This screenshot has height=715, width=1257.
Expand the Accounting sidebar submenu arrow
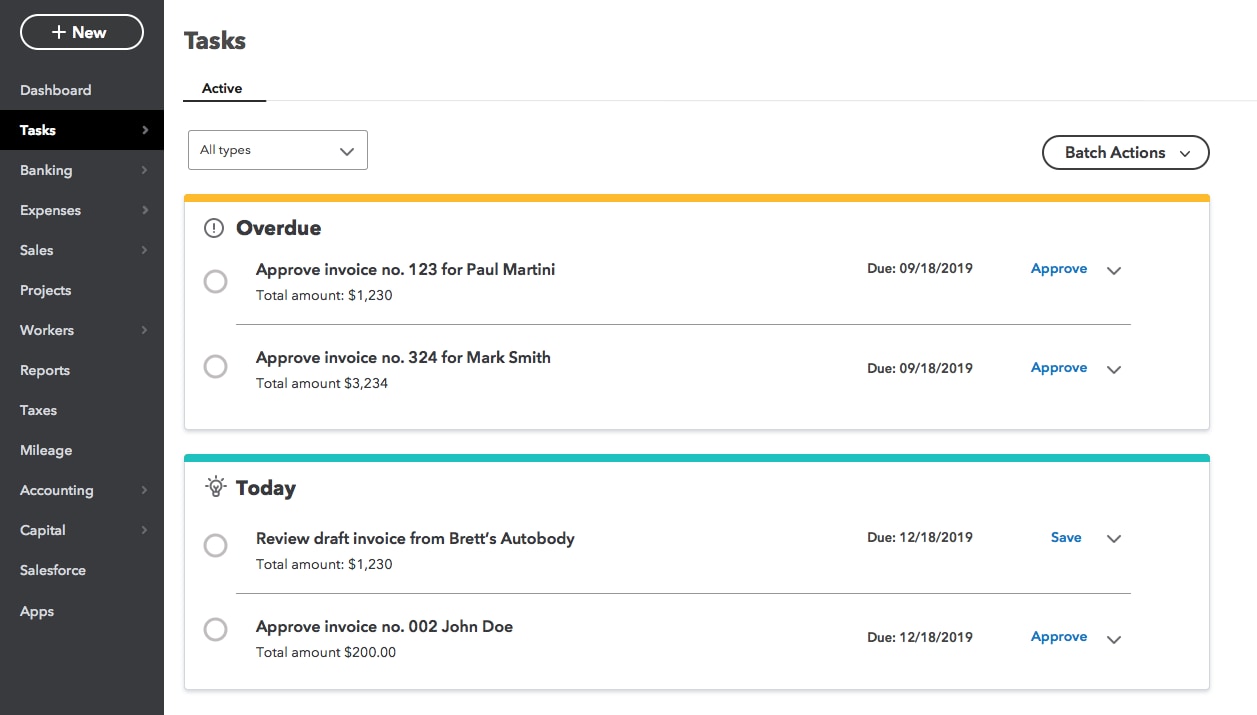coord(145,490)
